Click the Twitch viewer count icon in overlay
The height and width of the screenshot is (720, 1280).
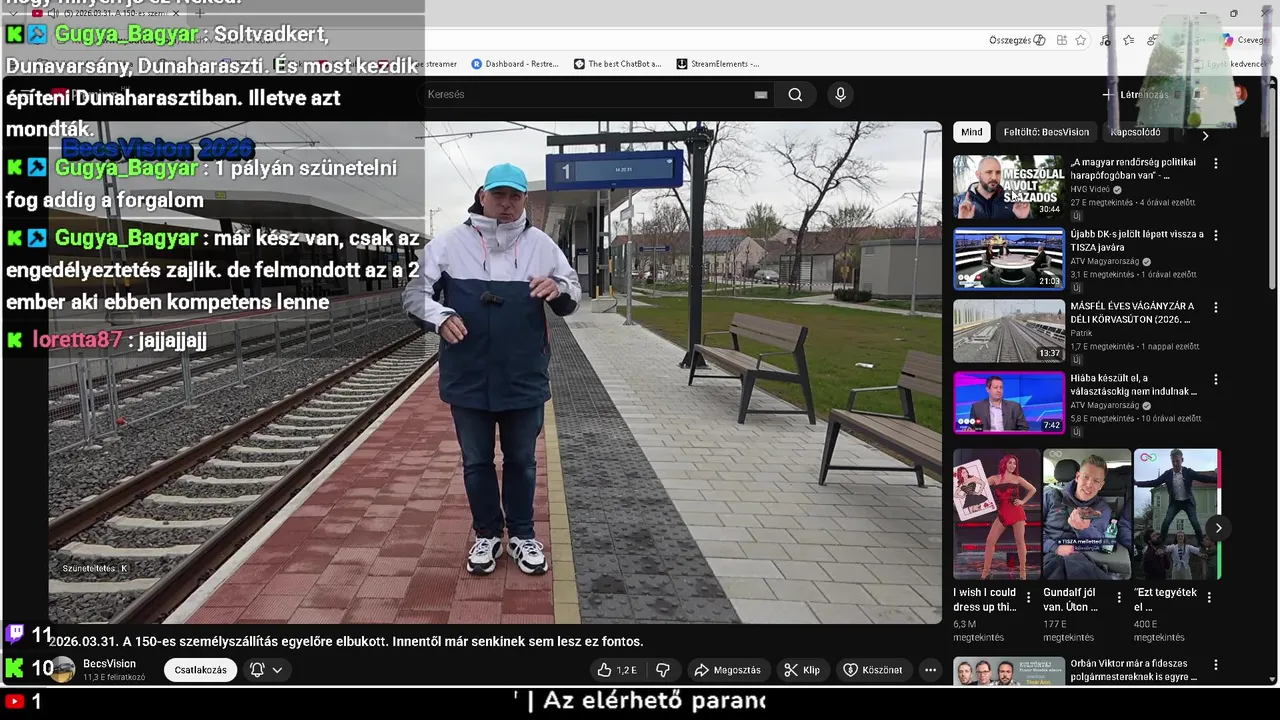click(x=15, y=633)
